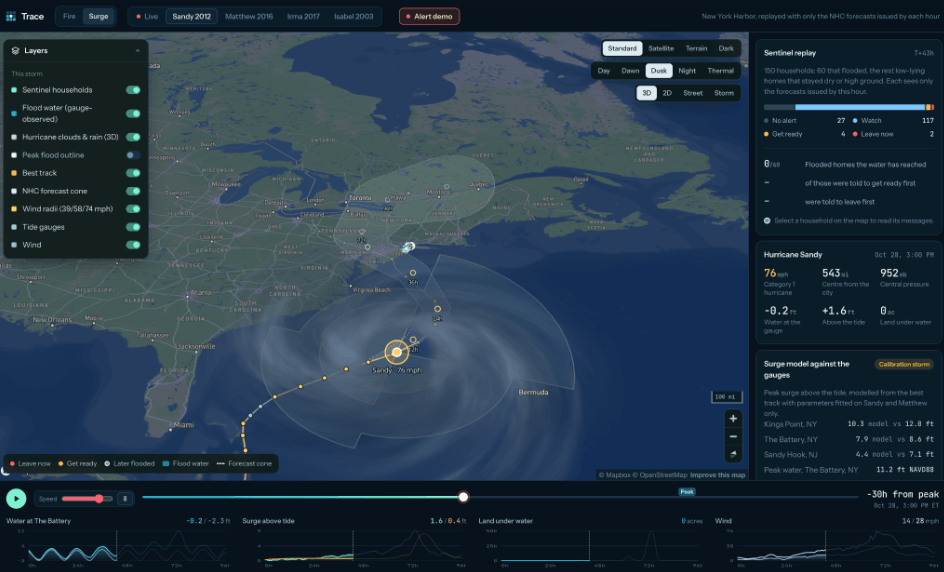Screen dimensions: 944x572
Task: Zoom out the map with the minus button
Action: (733, 437)
